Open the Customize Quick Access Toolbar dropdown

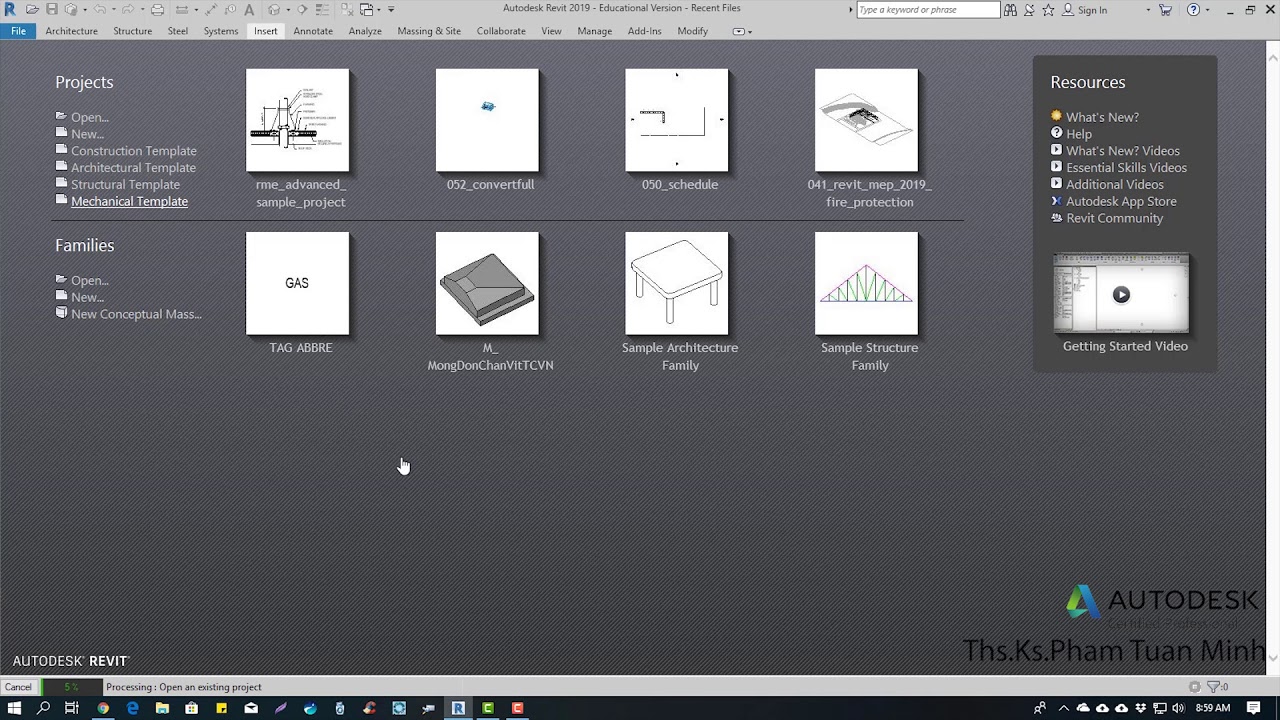point(391,10)
